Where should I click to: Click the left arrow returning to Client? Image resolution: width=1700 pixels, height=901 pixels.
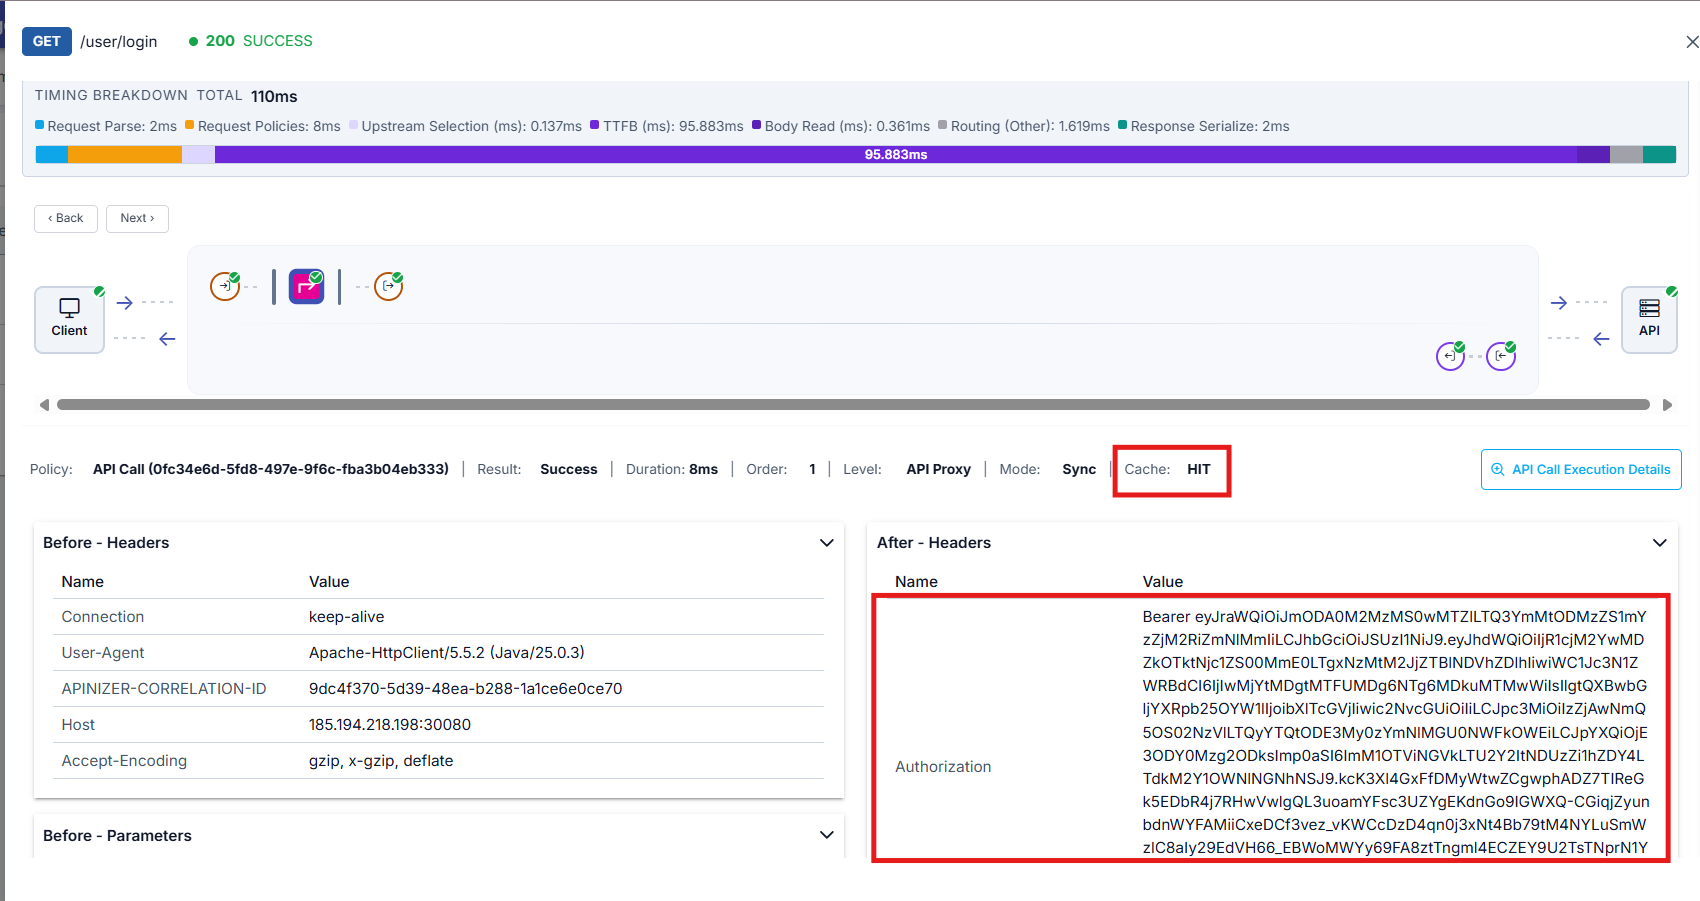point(167,339)
